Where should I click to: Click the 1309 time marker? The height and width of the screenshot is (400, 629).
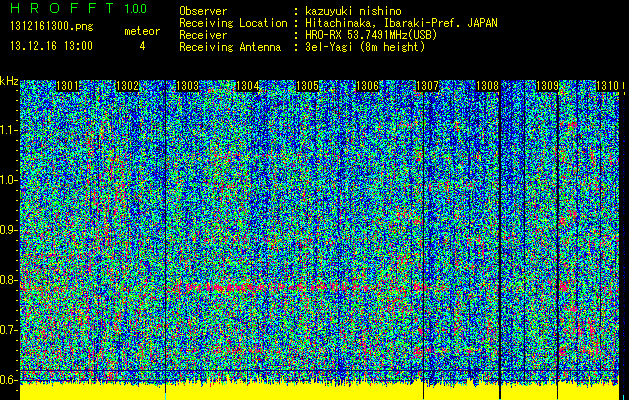548,87
